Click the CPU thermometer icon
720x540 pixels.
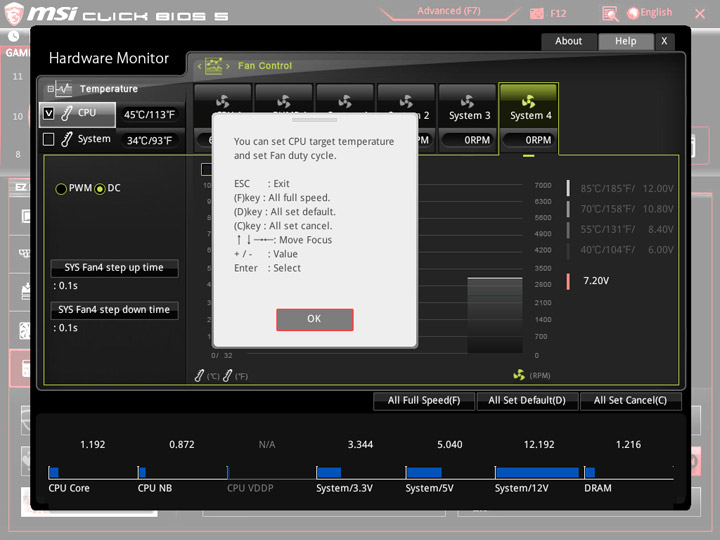point(67,113)
